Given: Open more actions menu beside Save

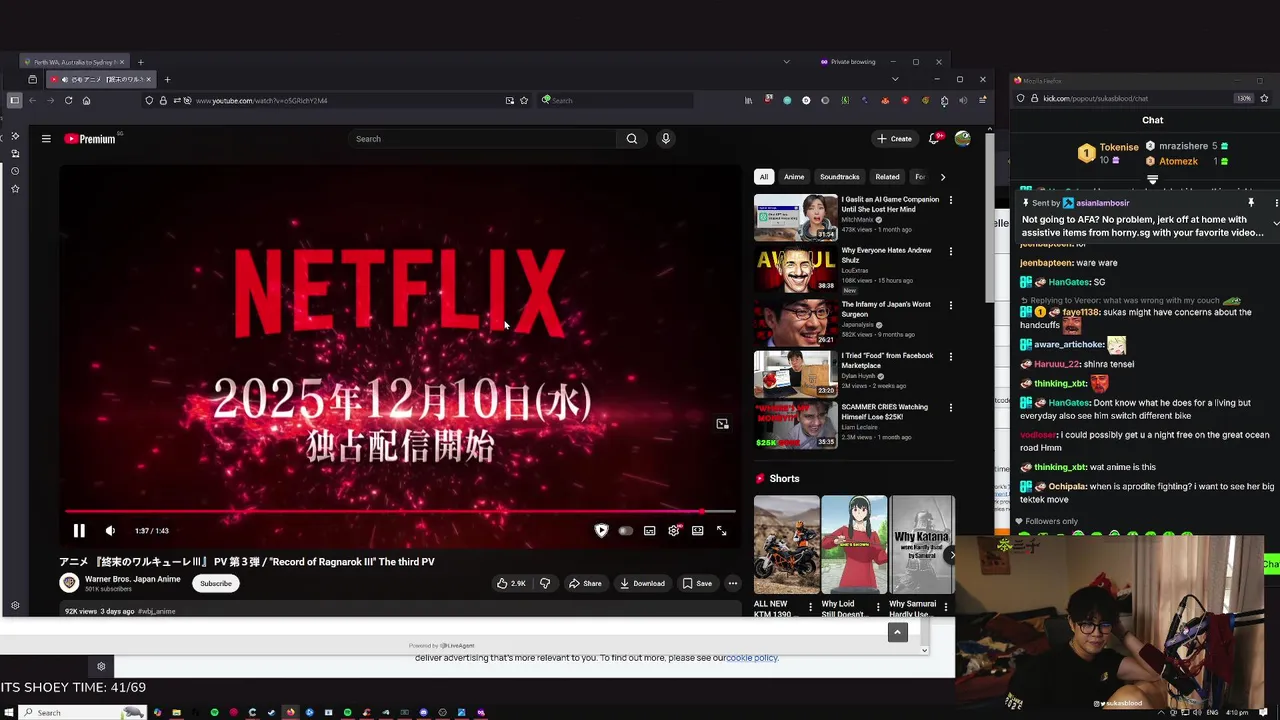Looking at the screenshot, I should coord(733,583).
